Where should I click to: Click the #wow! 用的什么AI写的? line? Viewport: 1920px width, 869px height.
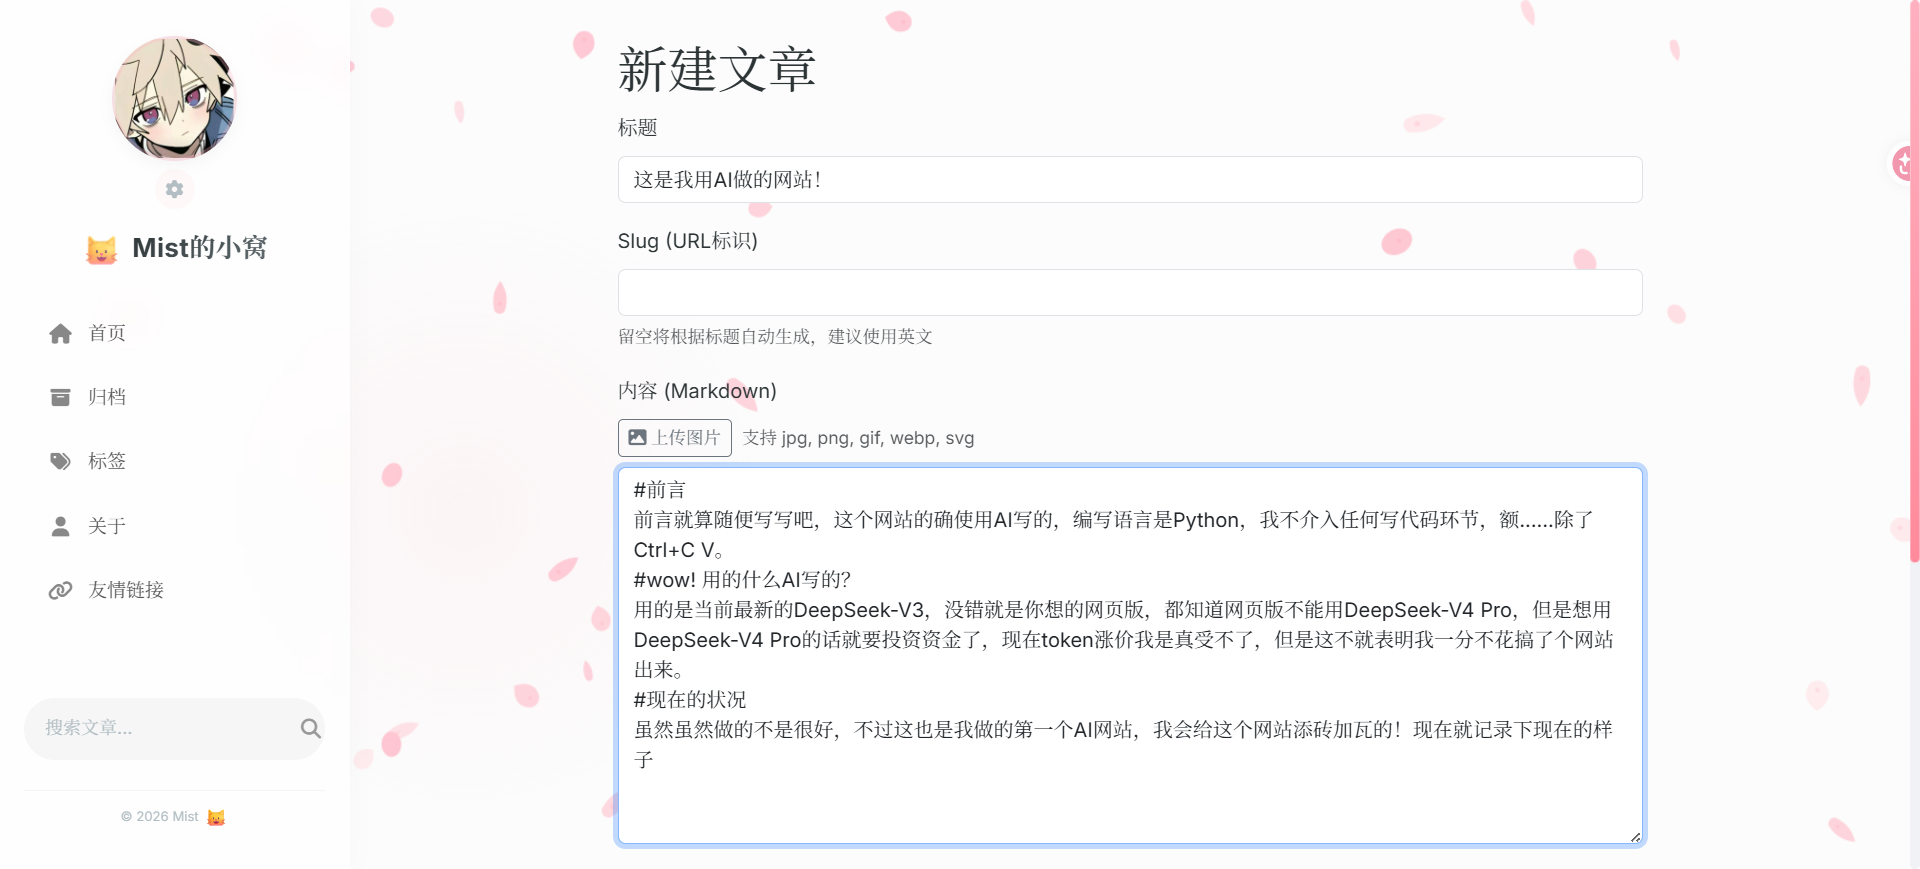(x=742, y=580)
